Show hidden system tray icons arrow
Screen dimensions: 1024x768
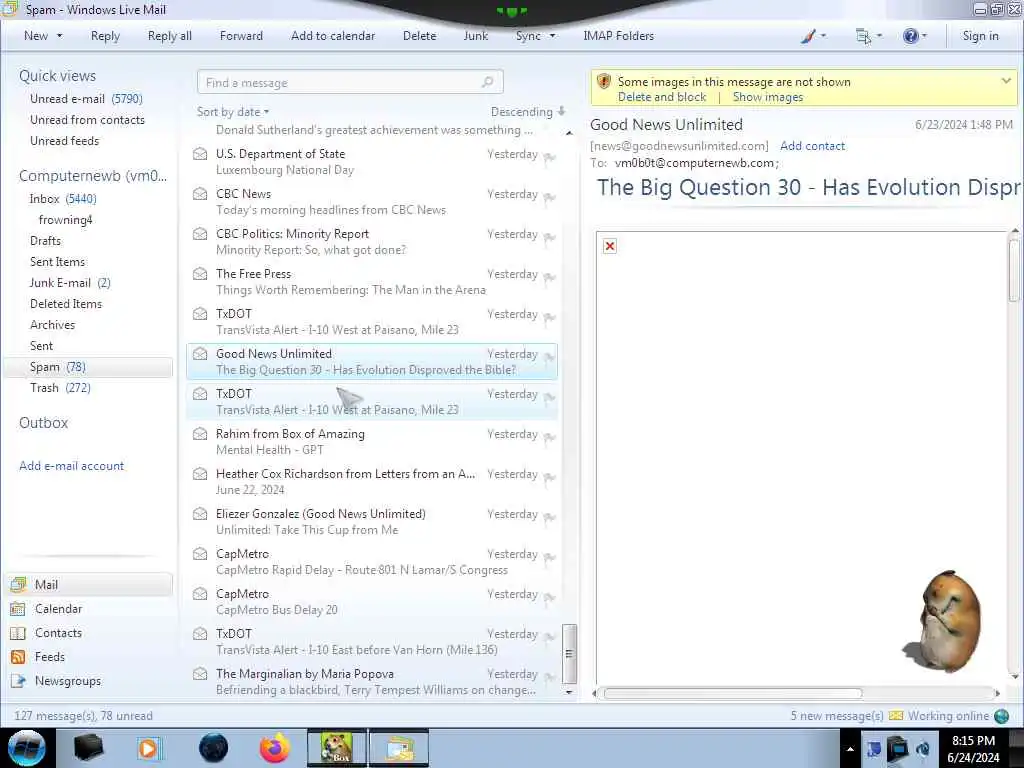[850, 749]
